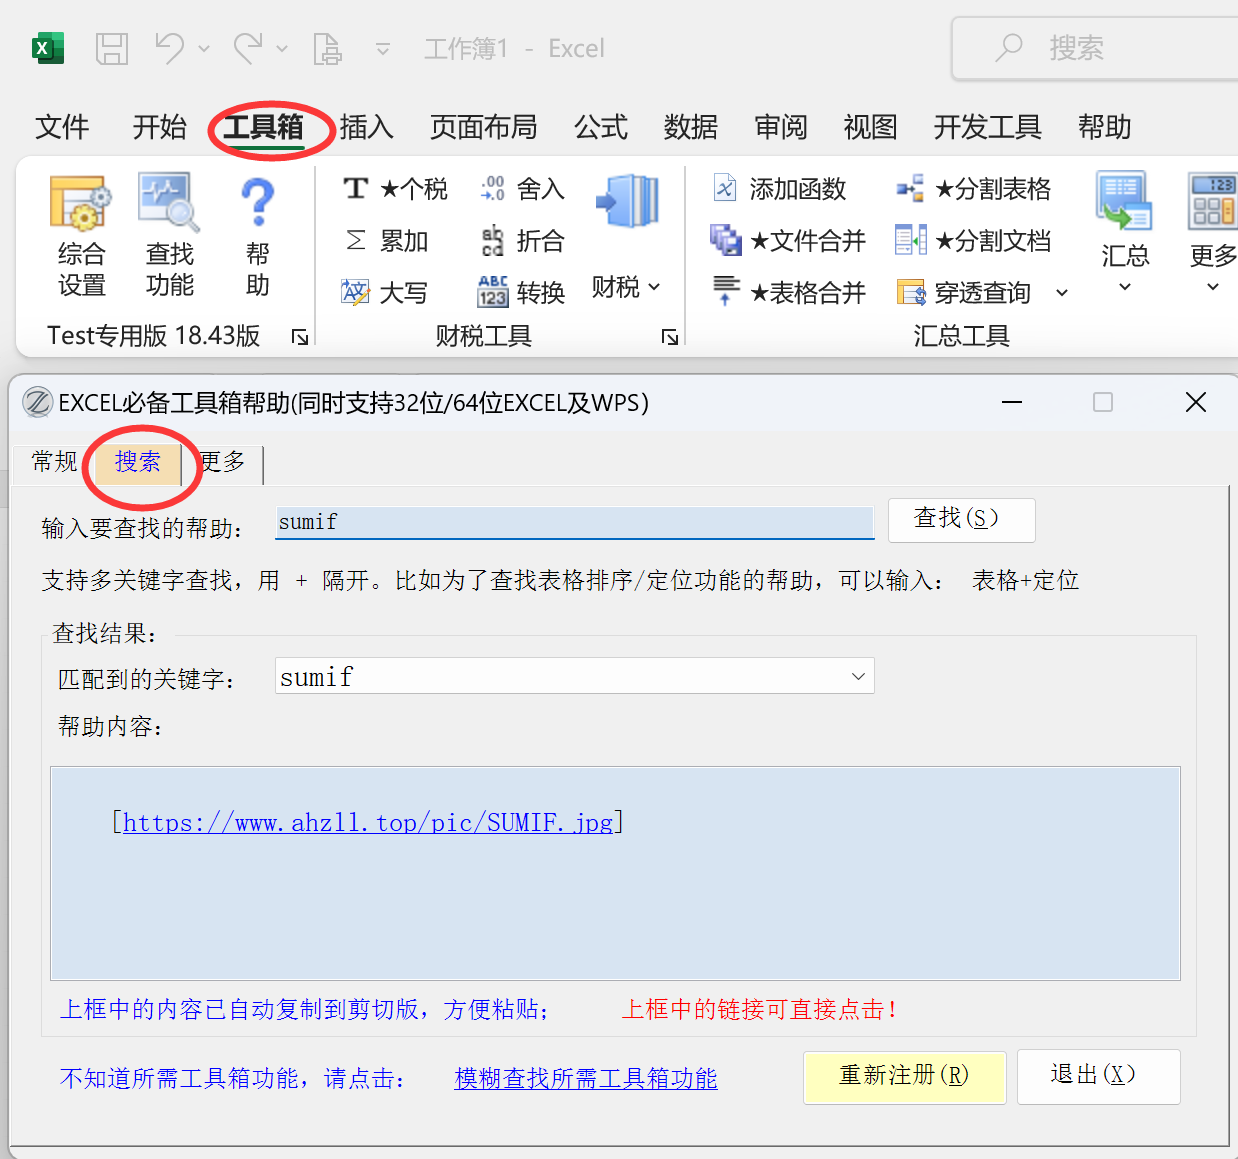
Task: Click the 模糊查找所需工具箱功能 link
Action: 585,1078
